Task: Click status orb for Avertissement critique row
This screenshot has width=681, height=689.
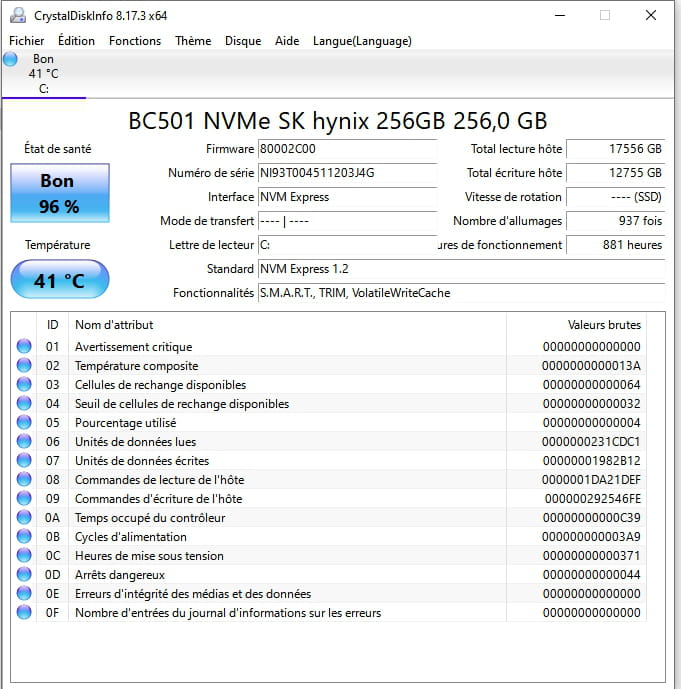Action: (24, 346)
